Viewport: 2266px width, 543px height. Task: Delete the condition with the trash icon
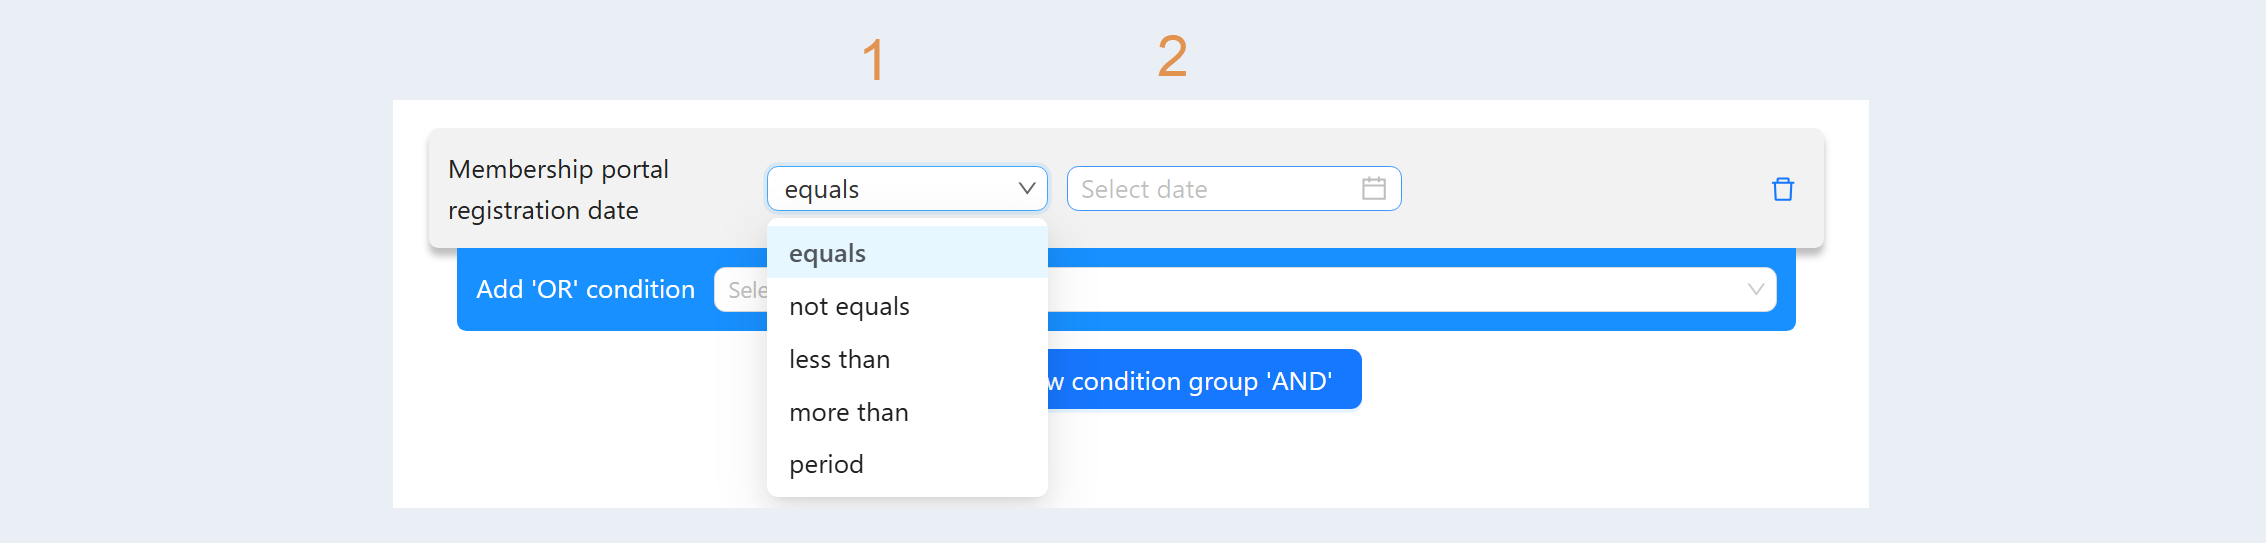[1782, 189]
